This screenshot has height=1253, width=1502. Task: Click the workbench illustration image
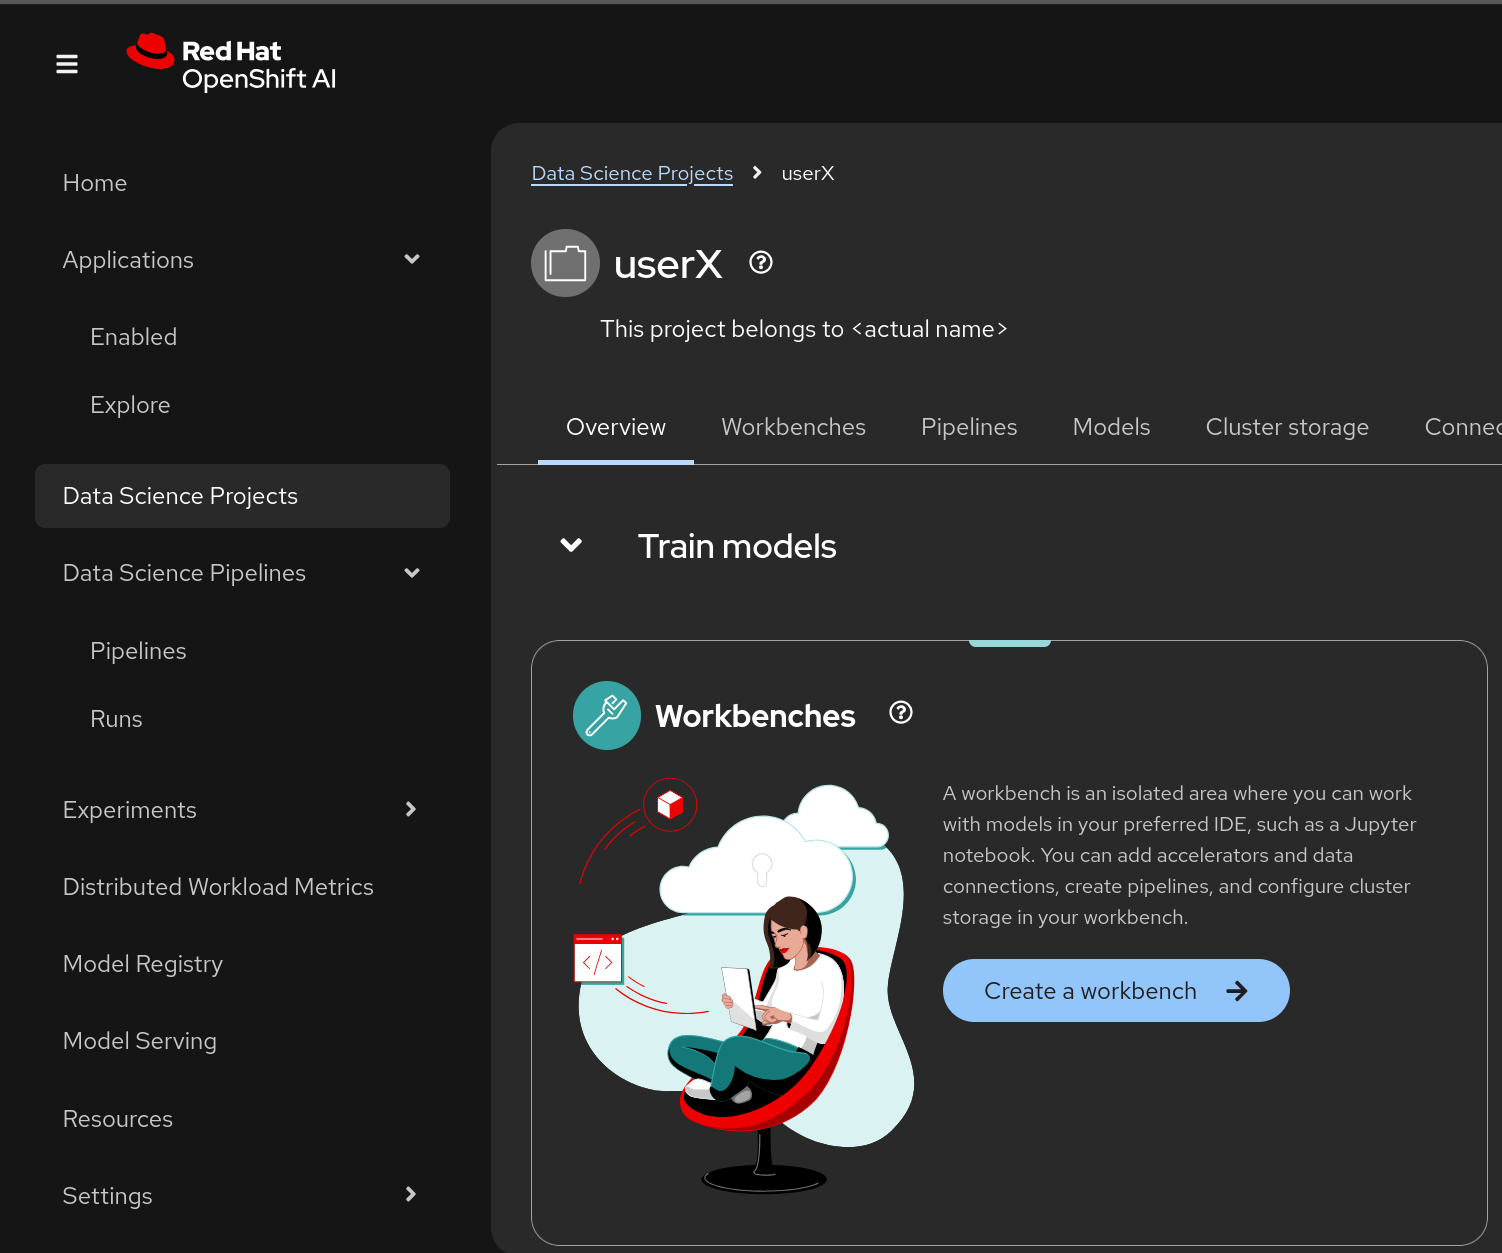pos(746,985)
